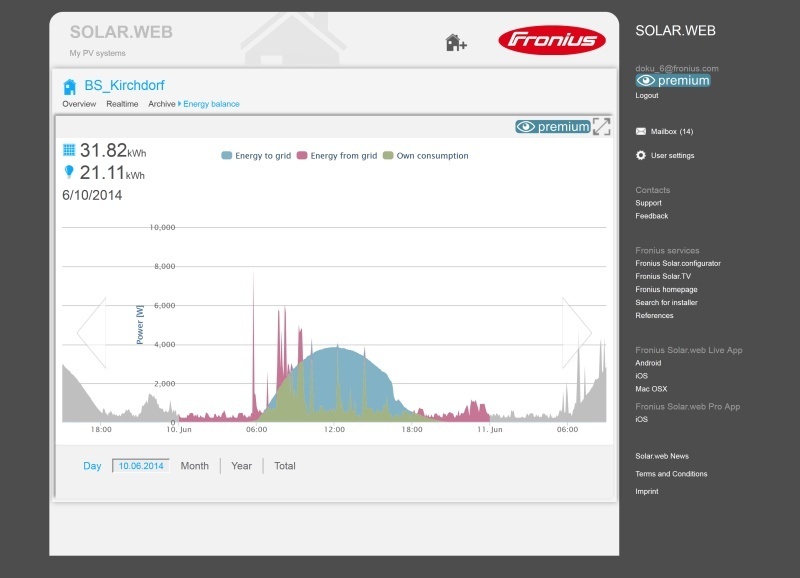Click the SOLAR.WEB header title
This screenshot has height=578, width=800.
pos(121,32)
